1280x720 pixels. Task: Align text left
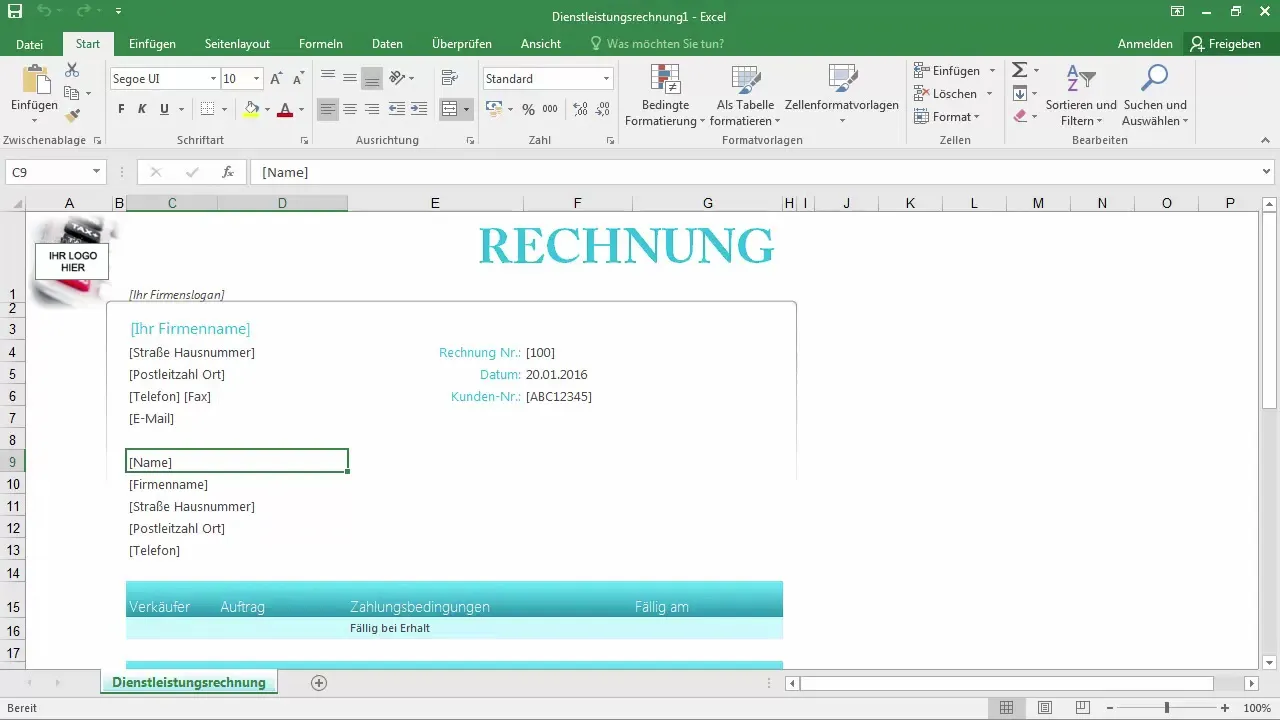tap(328, 109)
